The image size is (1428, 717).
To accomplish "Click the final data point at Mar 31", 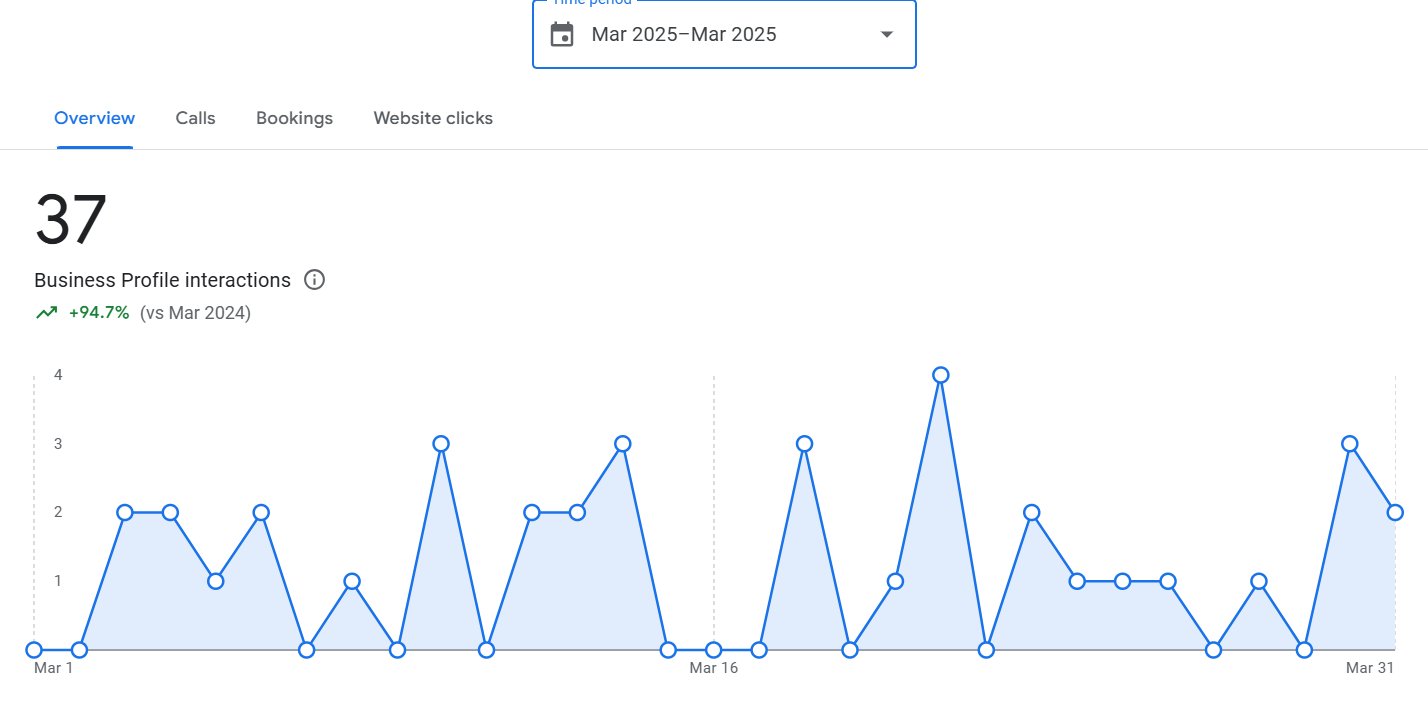I will click(1395, 512).
